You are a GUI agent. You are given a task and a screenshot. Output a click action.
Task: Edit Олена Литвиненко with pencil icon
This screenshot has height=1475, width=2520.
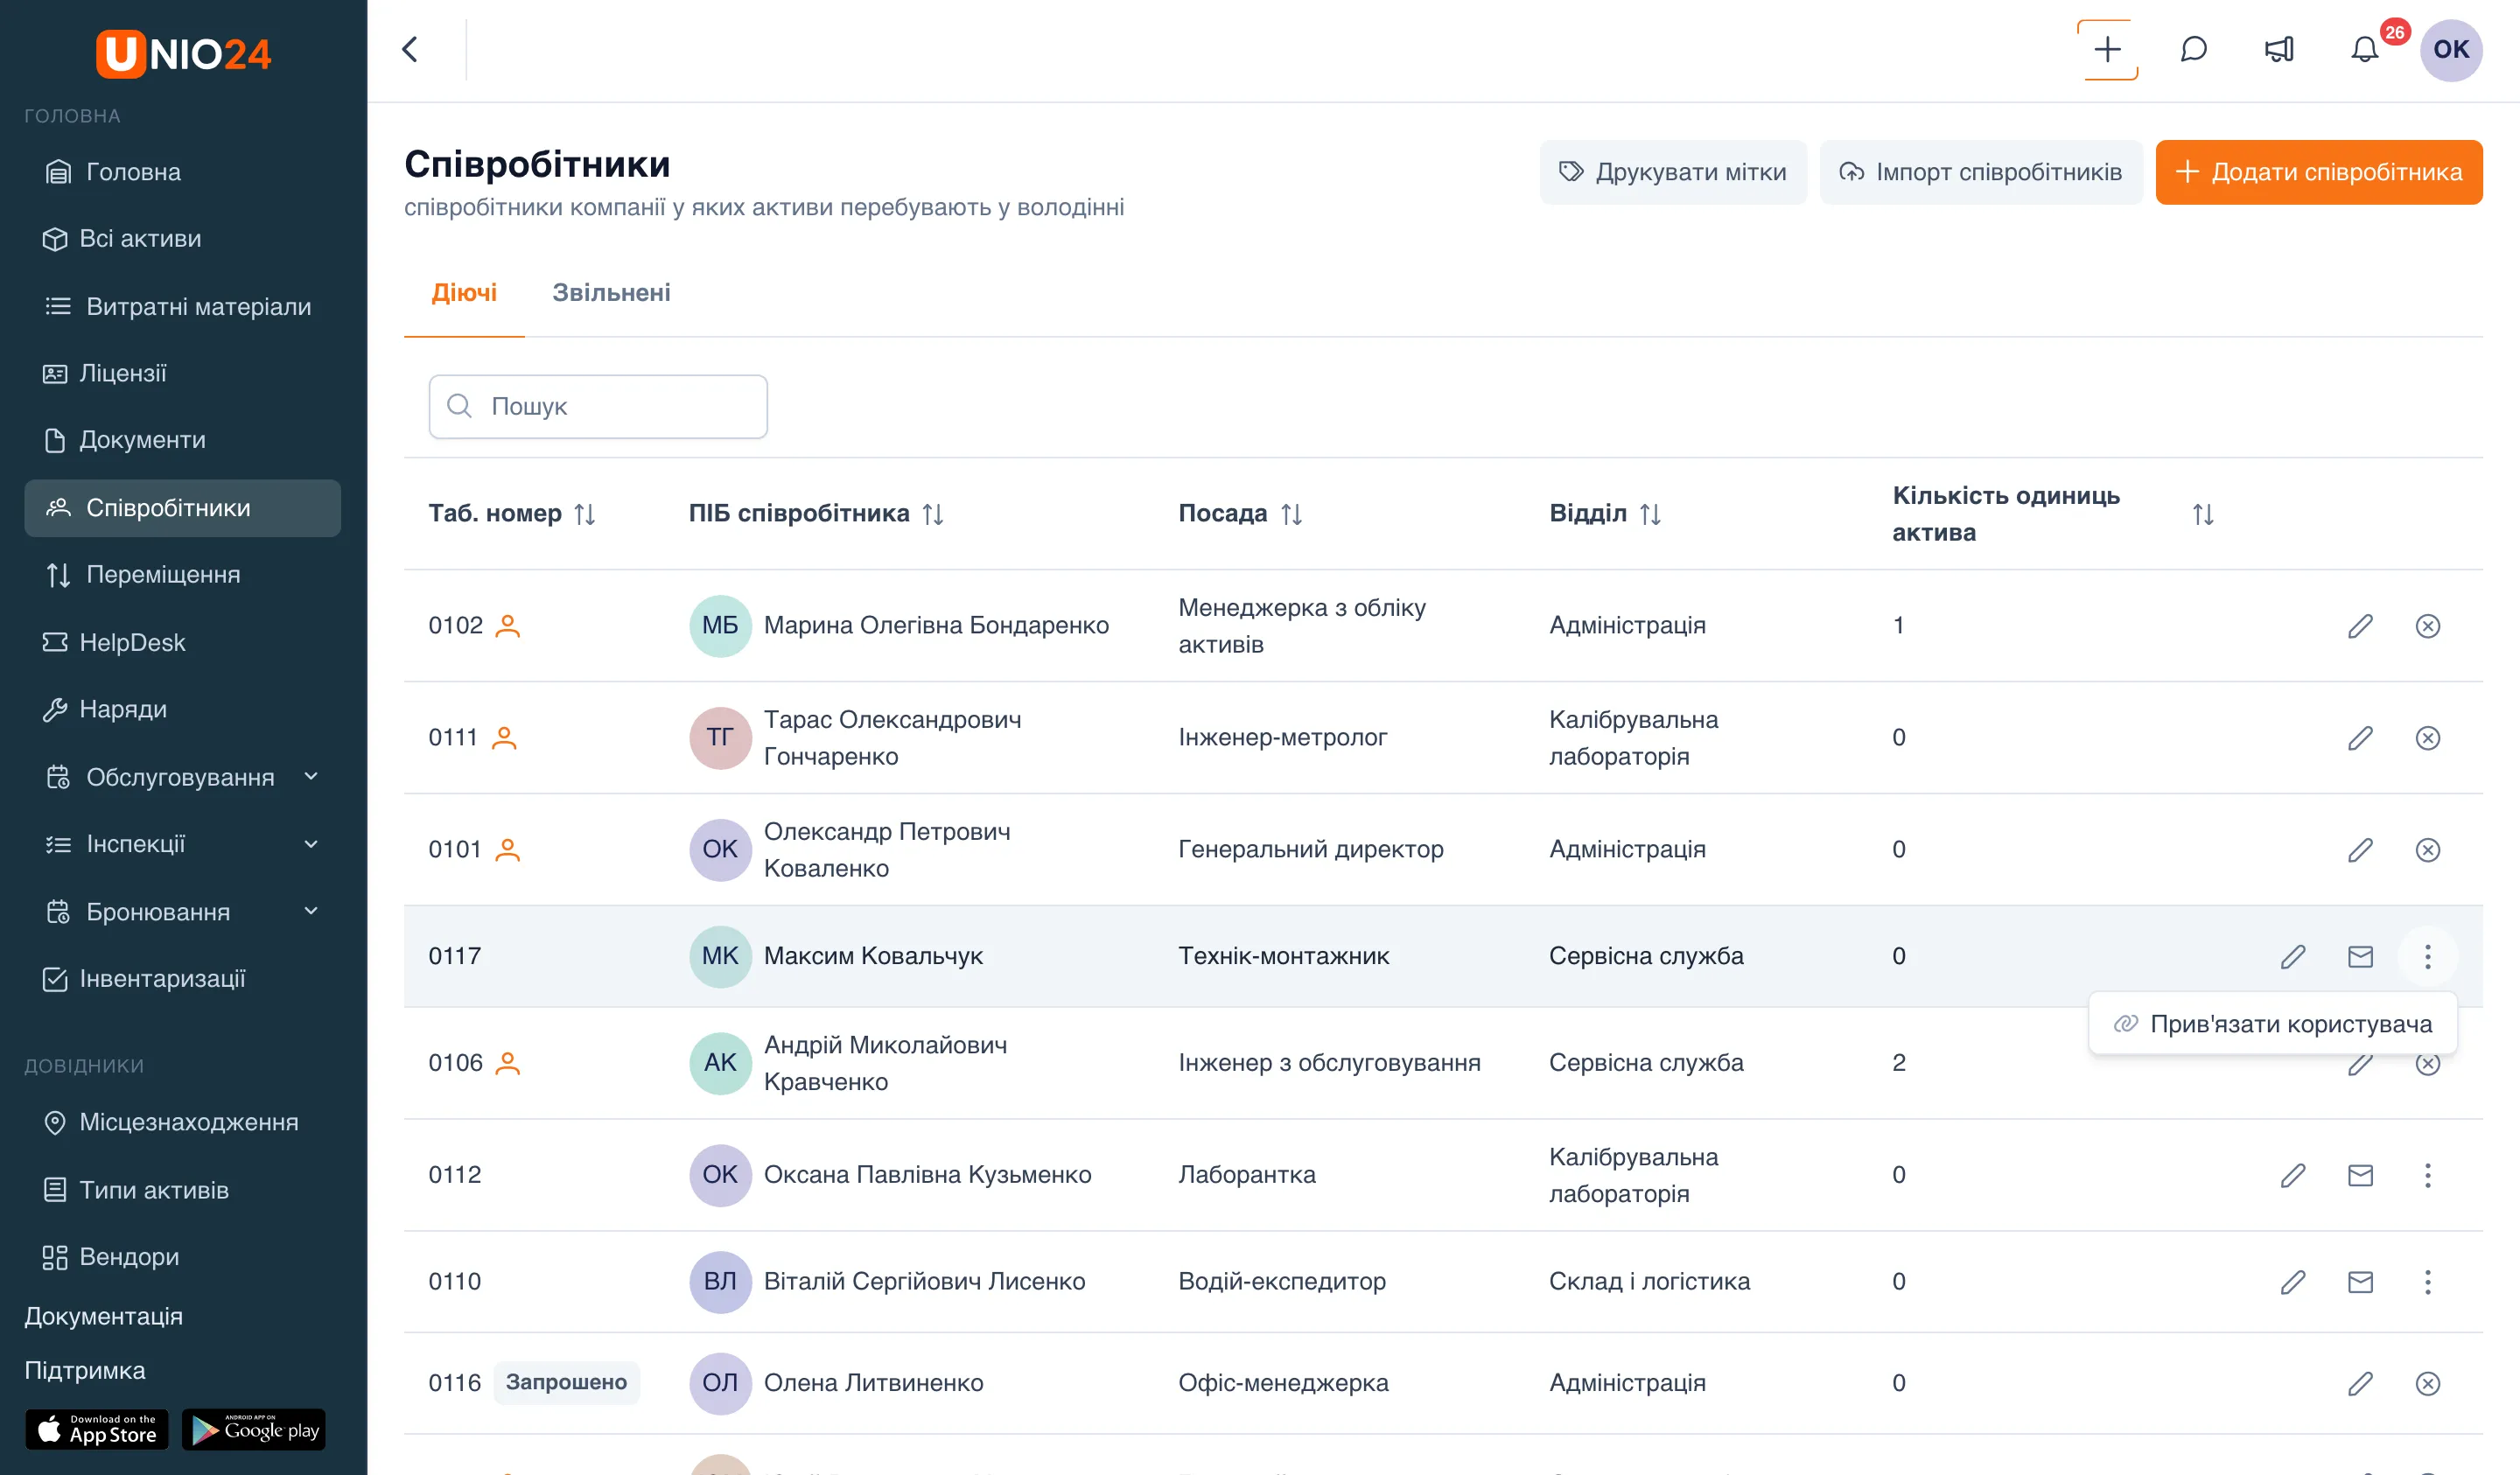(2360, 1383)
